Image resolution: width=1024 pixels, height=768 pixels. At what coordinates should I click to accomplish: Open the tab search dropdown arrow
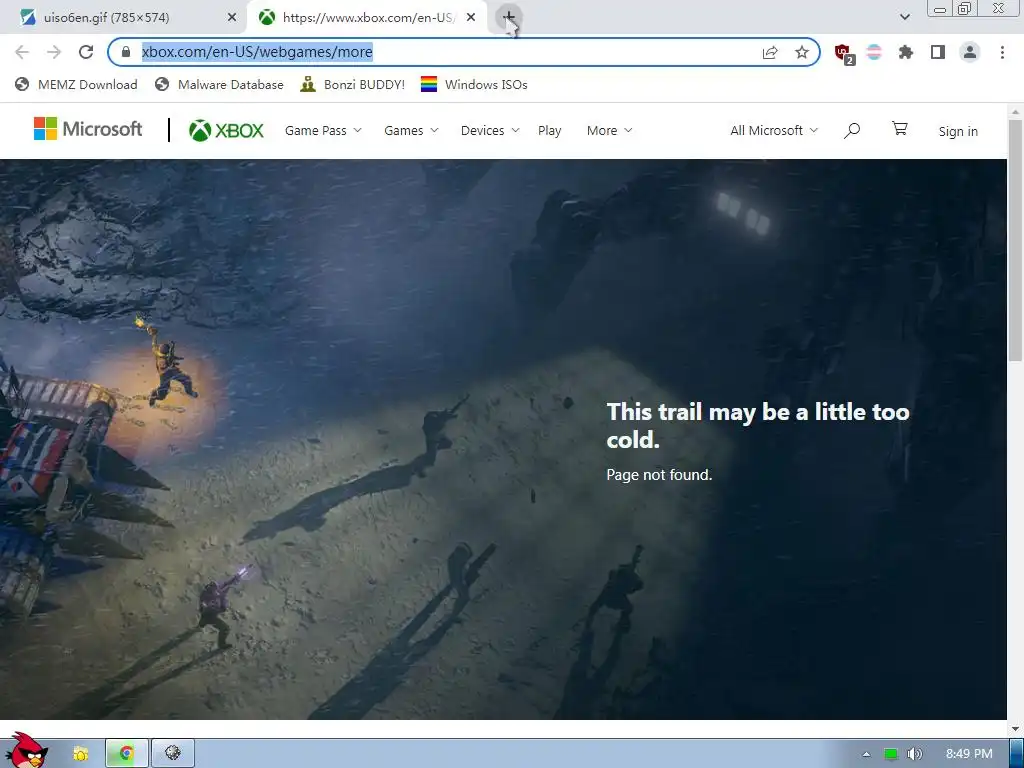click(904, 17)
